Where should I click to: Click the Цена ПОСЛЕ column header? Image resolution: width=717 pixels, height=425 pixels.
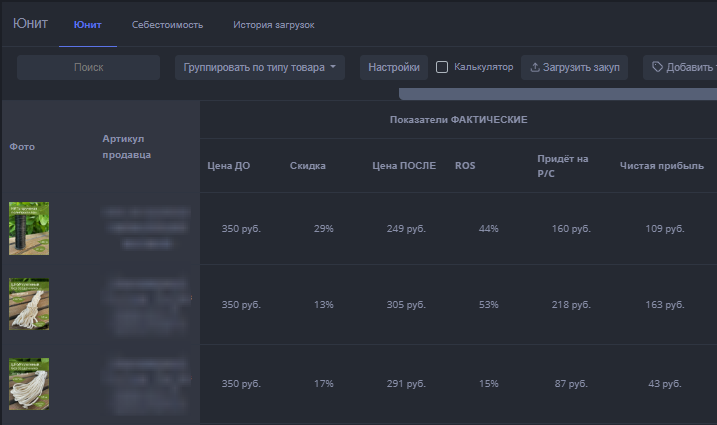click(403, 165)
